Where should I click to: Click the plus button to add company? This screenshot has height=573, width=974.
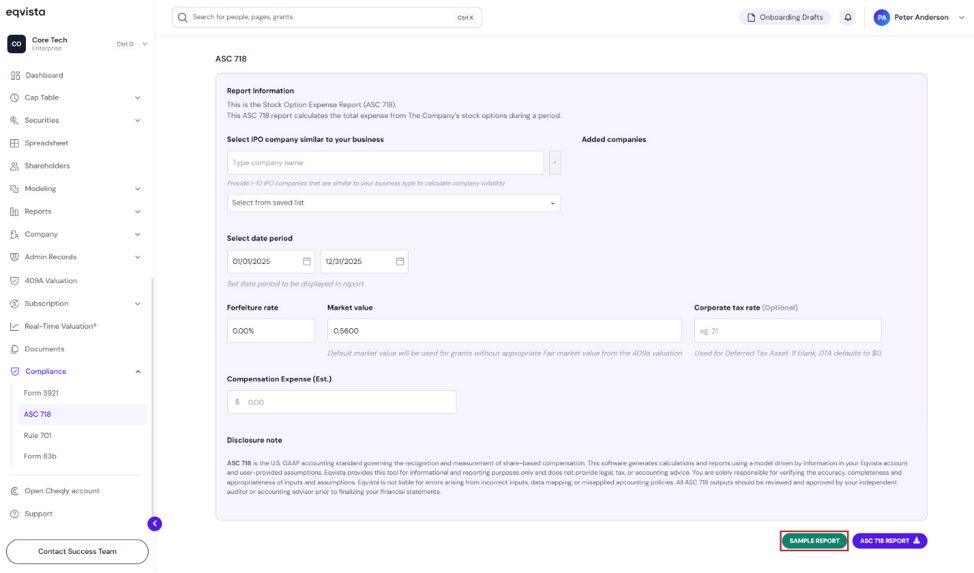(555, 163)
